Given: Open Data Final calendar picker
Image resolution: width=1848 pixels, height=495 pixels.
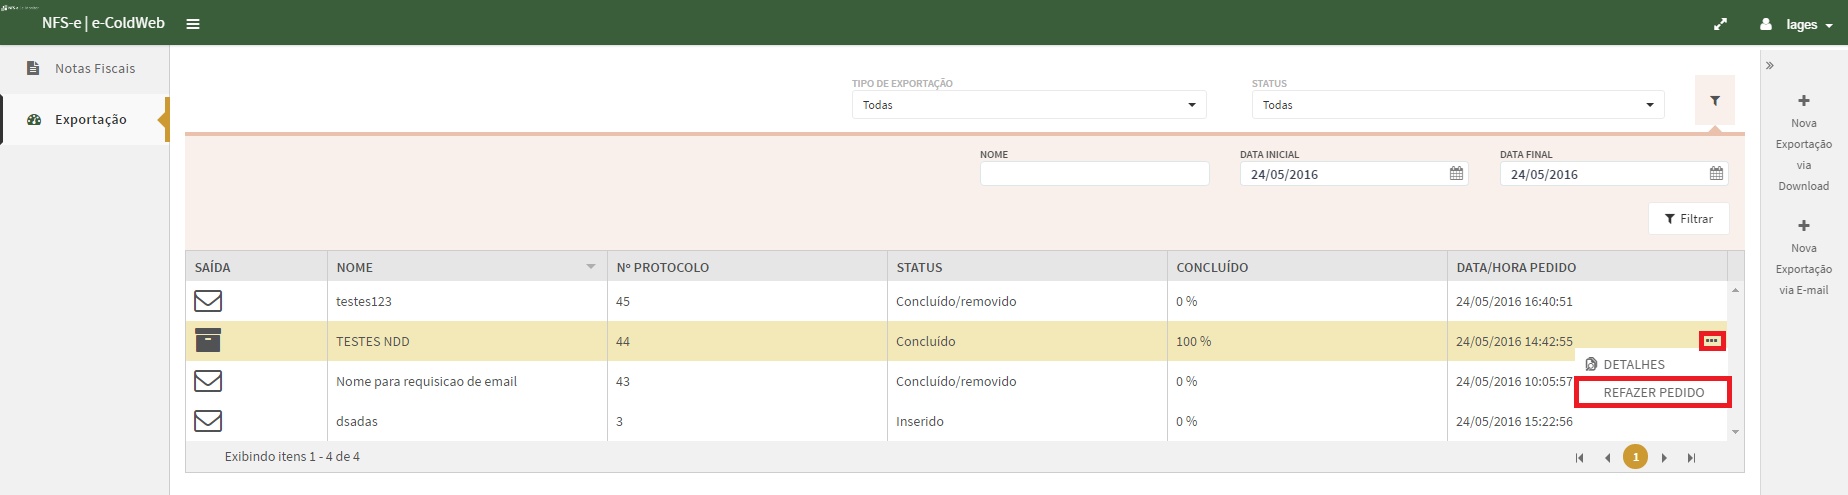Looking at the screenshot, I should pos(1716,174).
